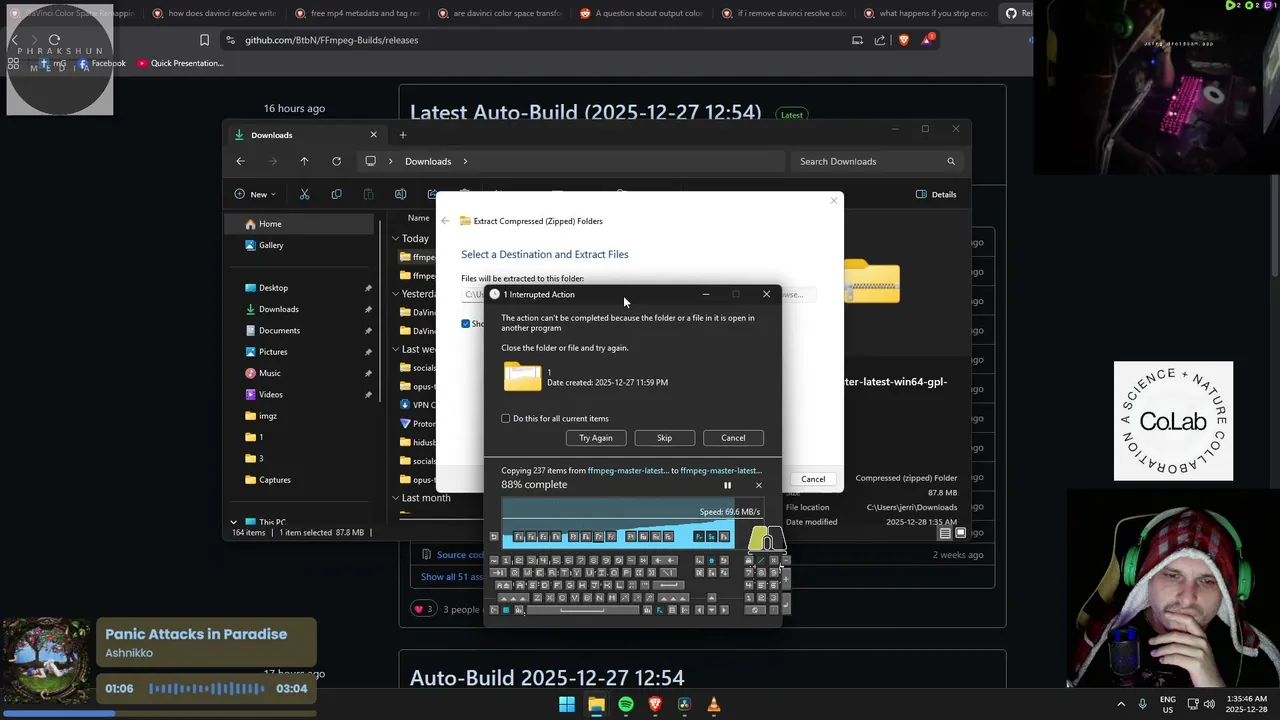Screen dimensions: 1280x720
Task: Click Cancel in the Extract wizard
Action: pyautogui.click(x=813, y=479)
